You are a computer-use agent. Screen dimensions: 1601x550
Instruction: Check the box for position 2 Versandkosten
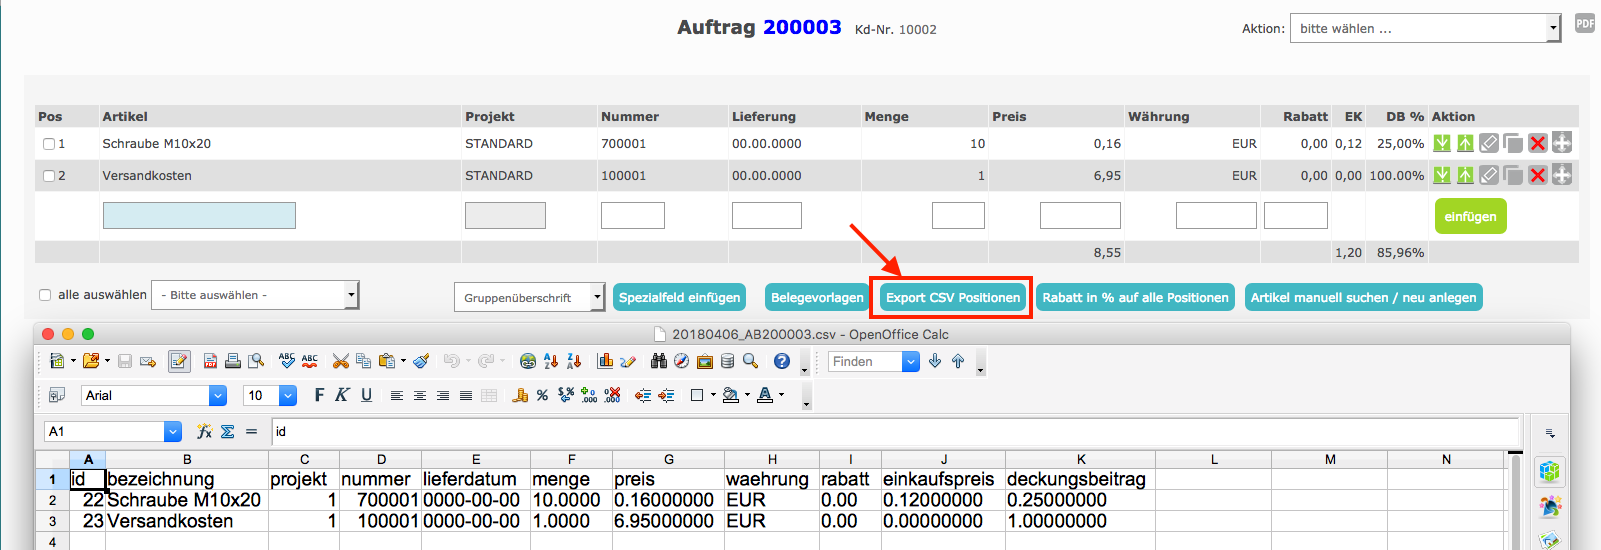49,176
